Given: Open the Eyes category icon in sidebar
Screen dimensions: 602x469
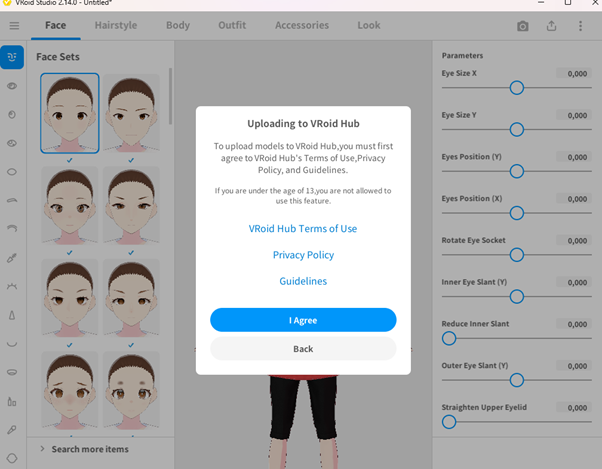Looking at the screenshot, I should coord(12,86).
